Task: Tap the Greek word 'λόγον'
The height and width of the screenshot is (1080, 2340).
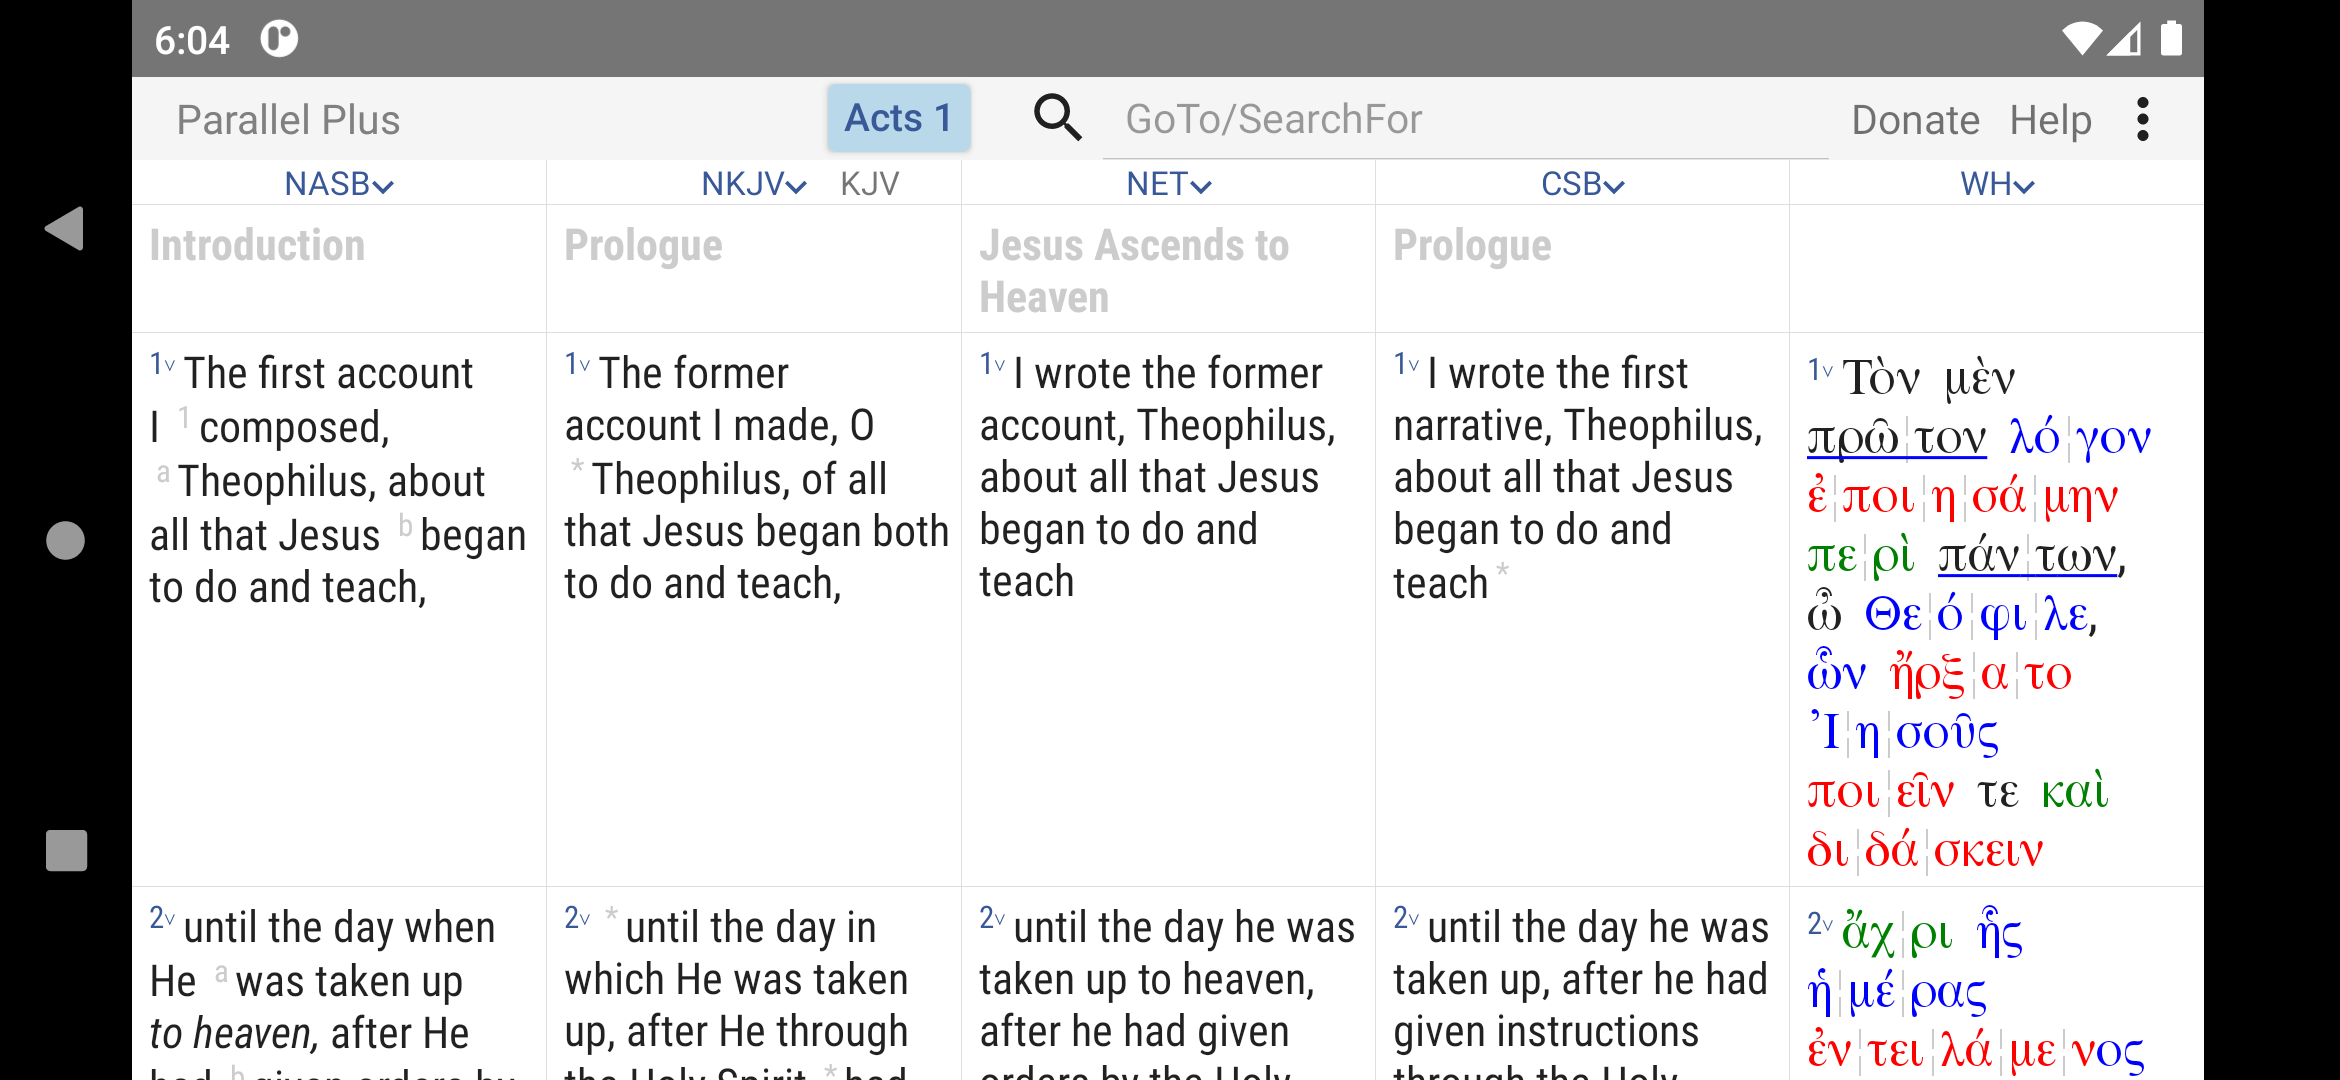Action: tap(2080, 438)
